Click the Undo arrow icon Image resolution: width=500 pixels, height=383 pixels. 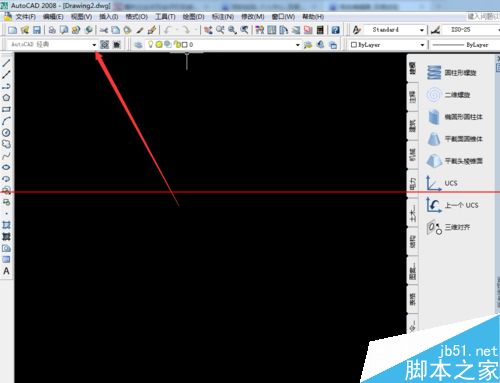[x=168, y=30]
